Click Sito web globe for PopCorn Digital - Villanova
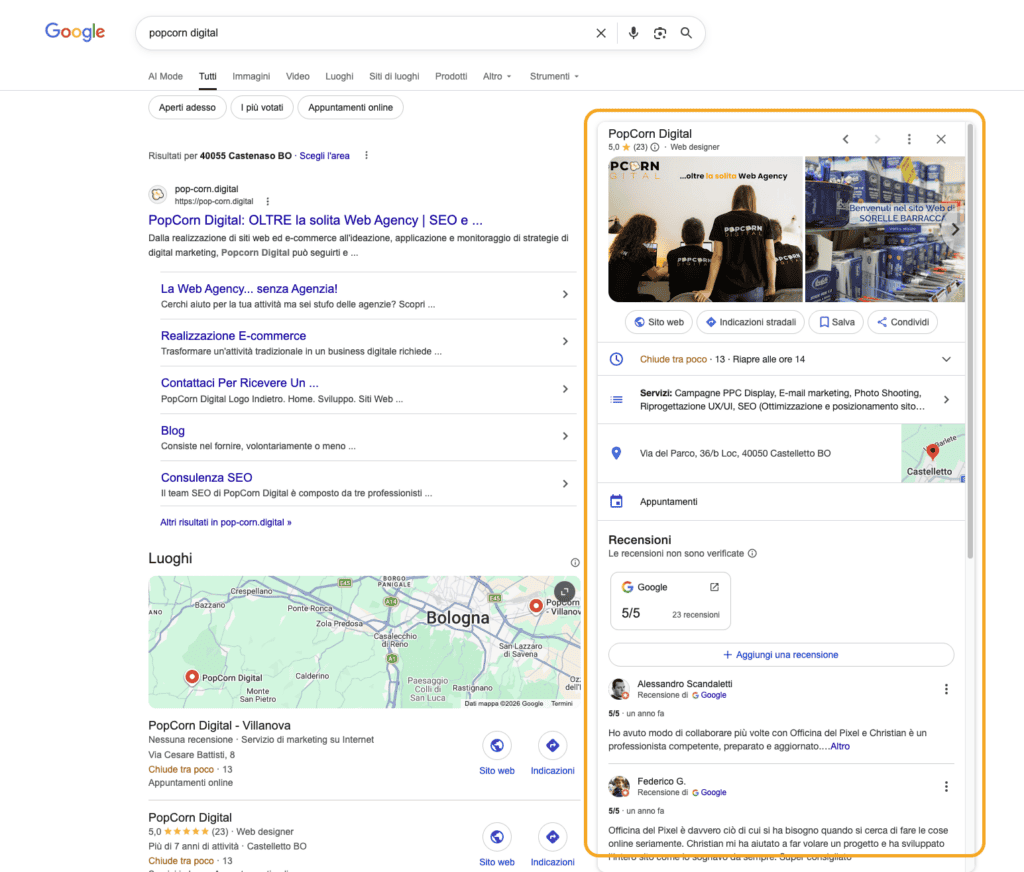The height and width of the screenshot is (872, 1024). [497, 745]
